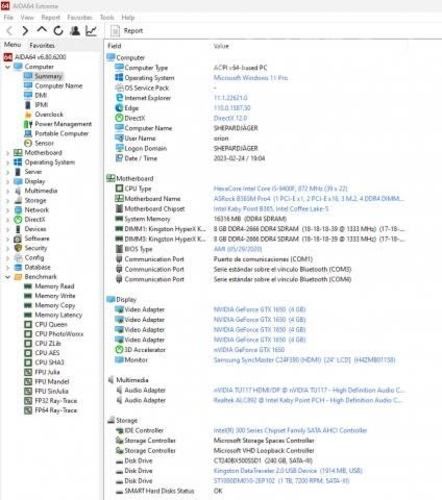Open the View menu

click(27, 17)
